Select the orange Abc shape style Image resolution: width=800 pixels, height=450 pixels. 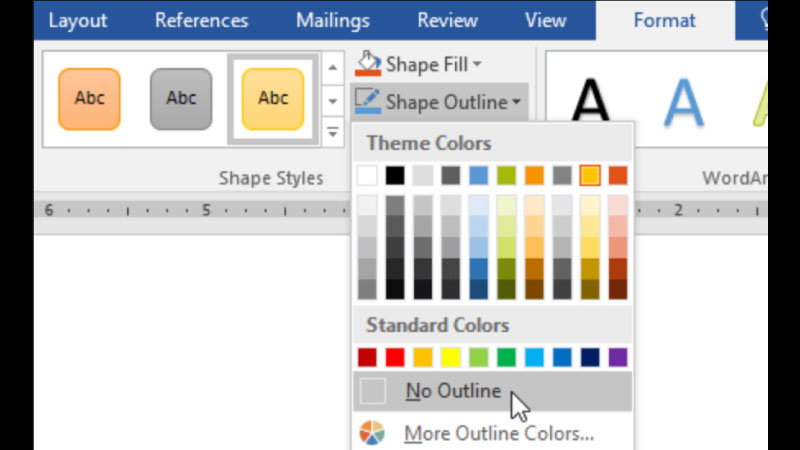[89, 99]
